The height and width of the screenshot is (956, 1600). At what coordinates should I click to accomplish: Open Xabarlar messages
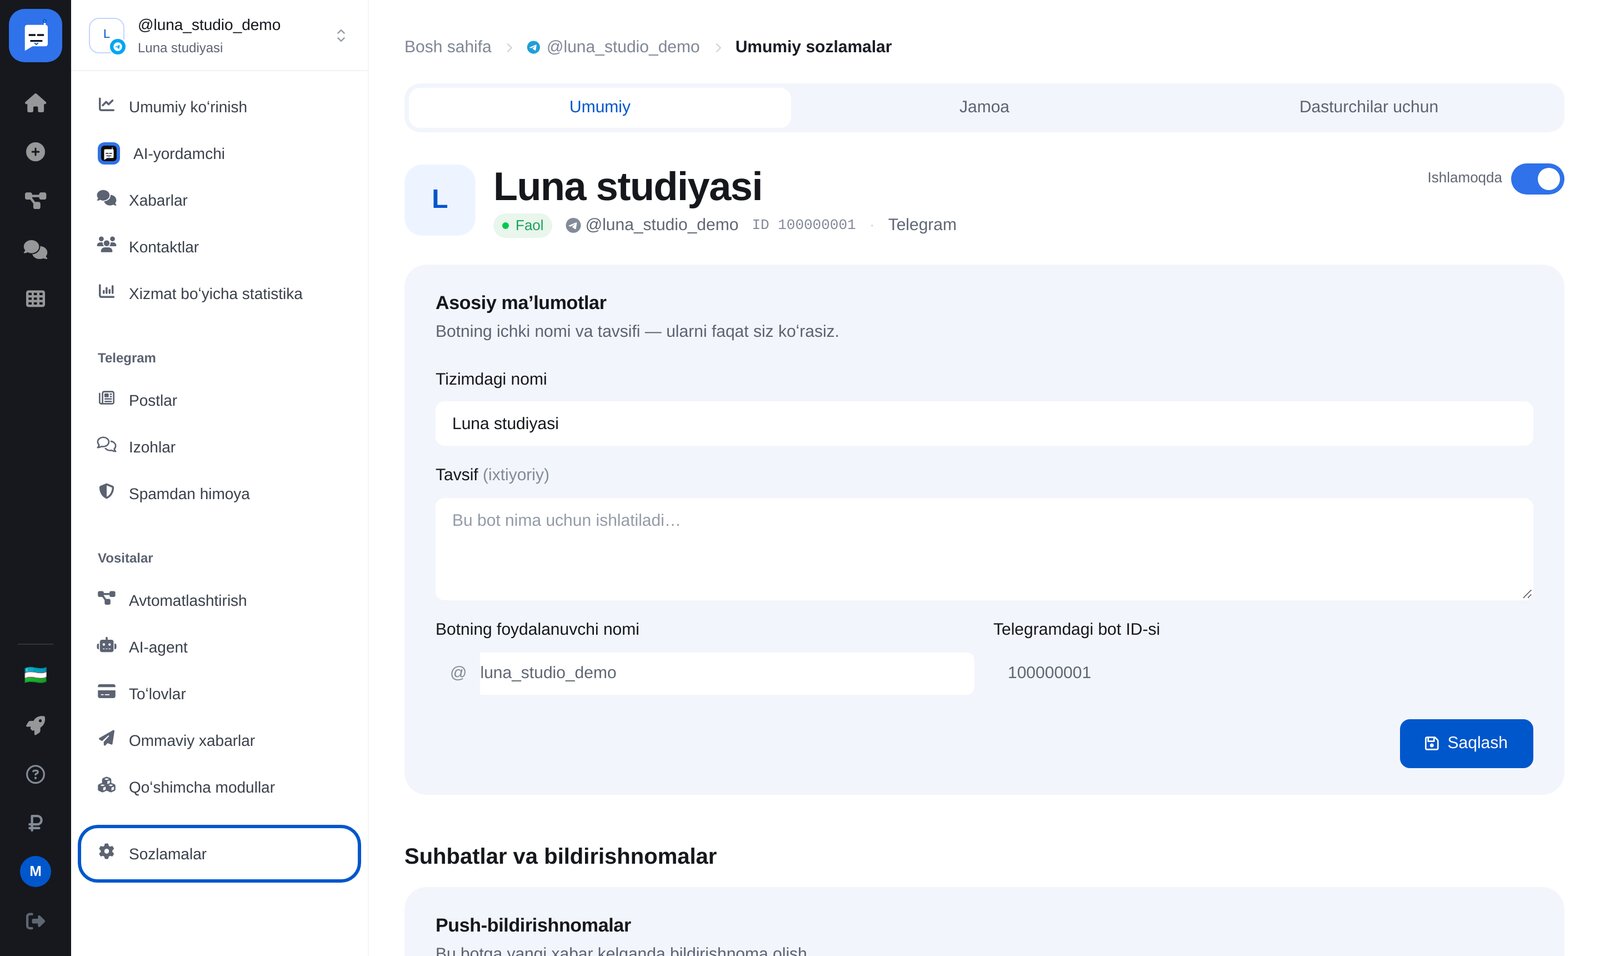219,200
